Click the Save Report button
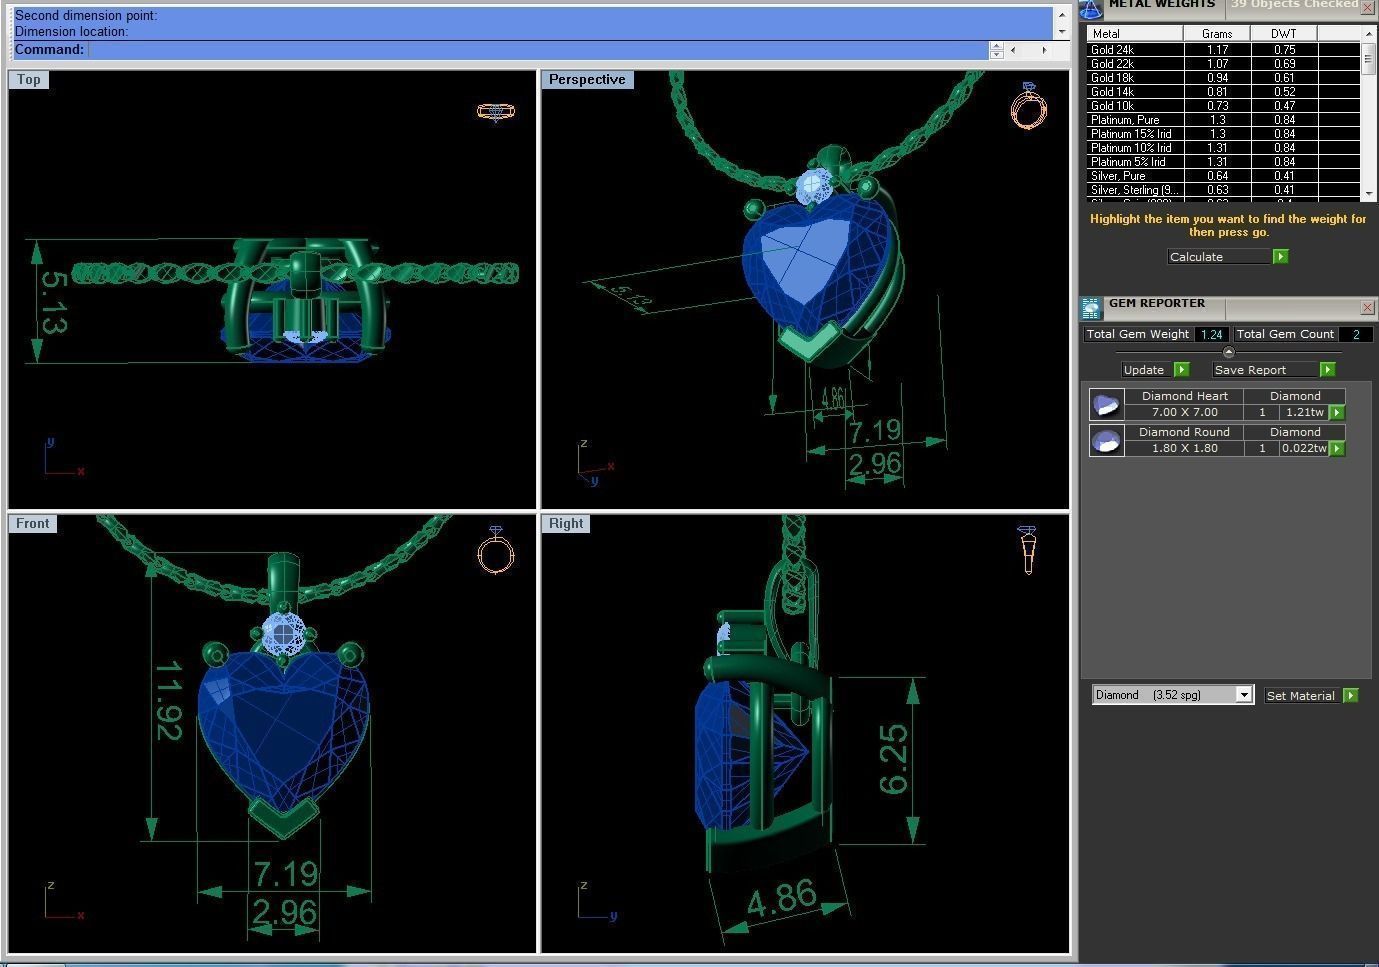1379x967 pixels. point(1264,370)
